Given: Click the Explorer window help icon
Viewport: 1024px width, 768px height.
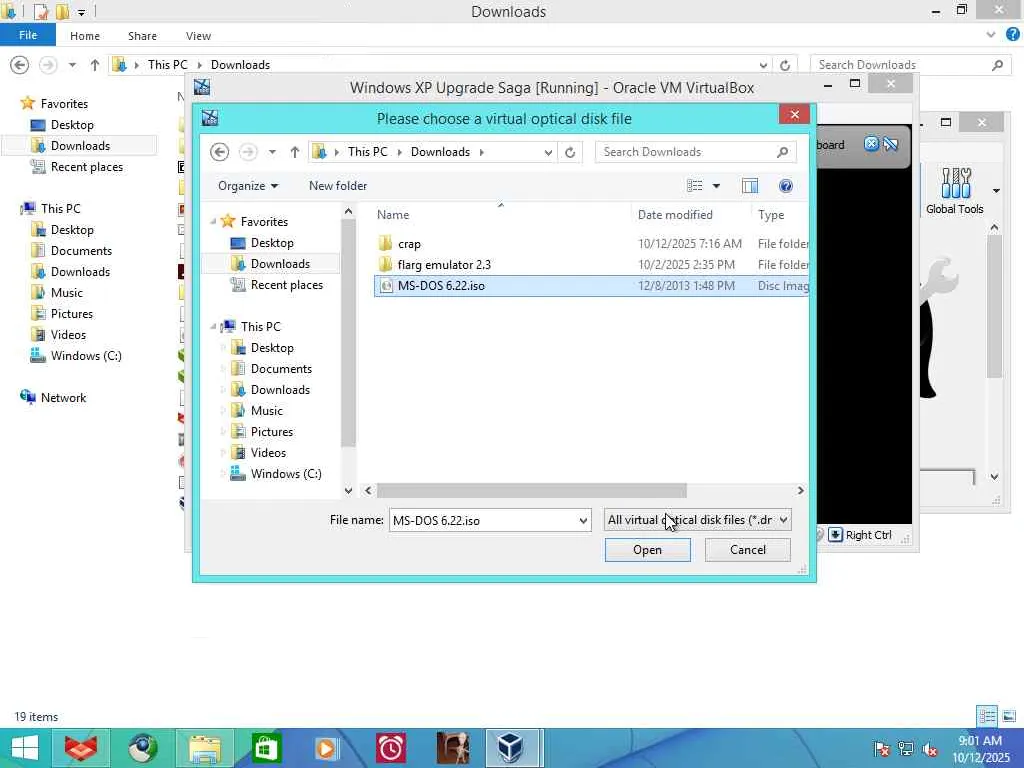Looking at the screenshot, I should pos(1012,35).
